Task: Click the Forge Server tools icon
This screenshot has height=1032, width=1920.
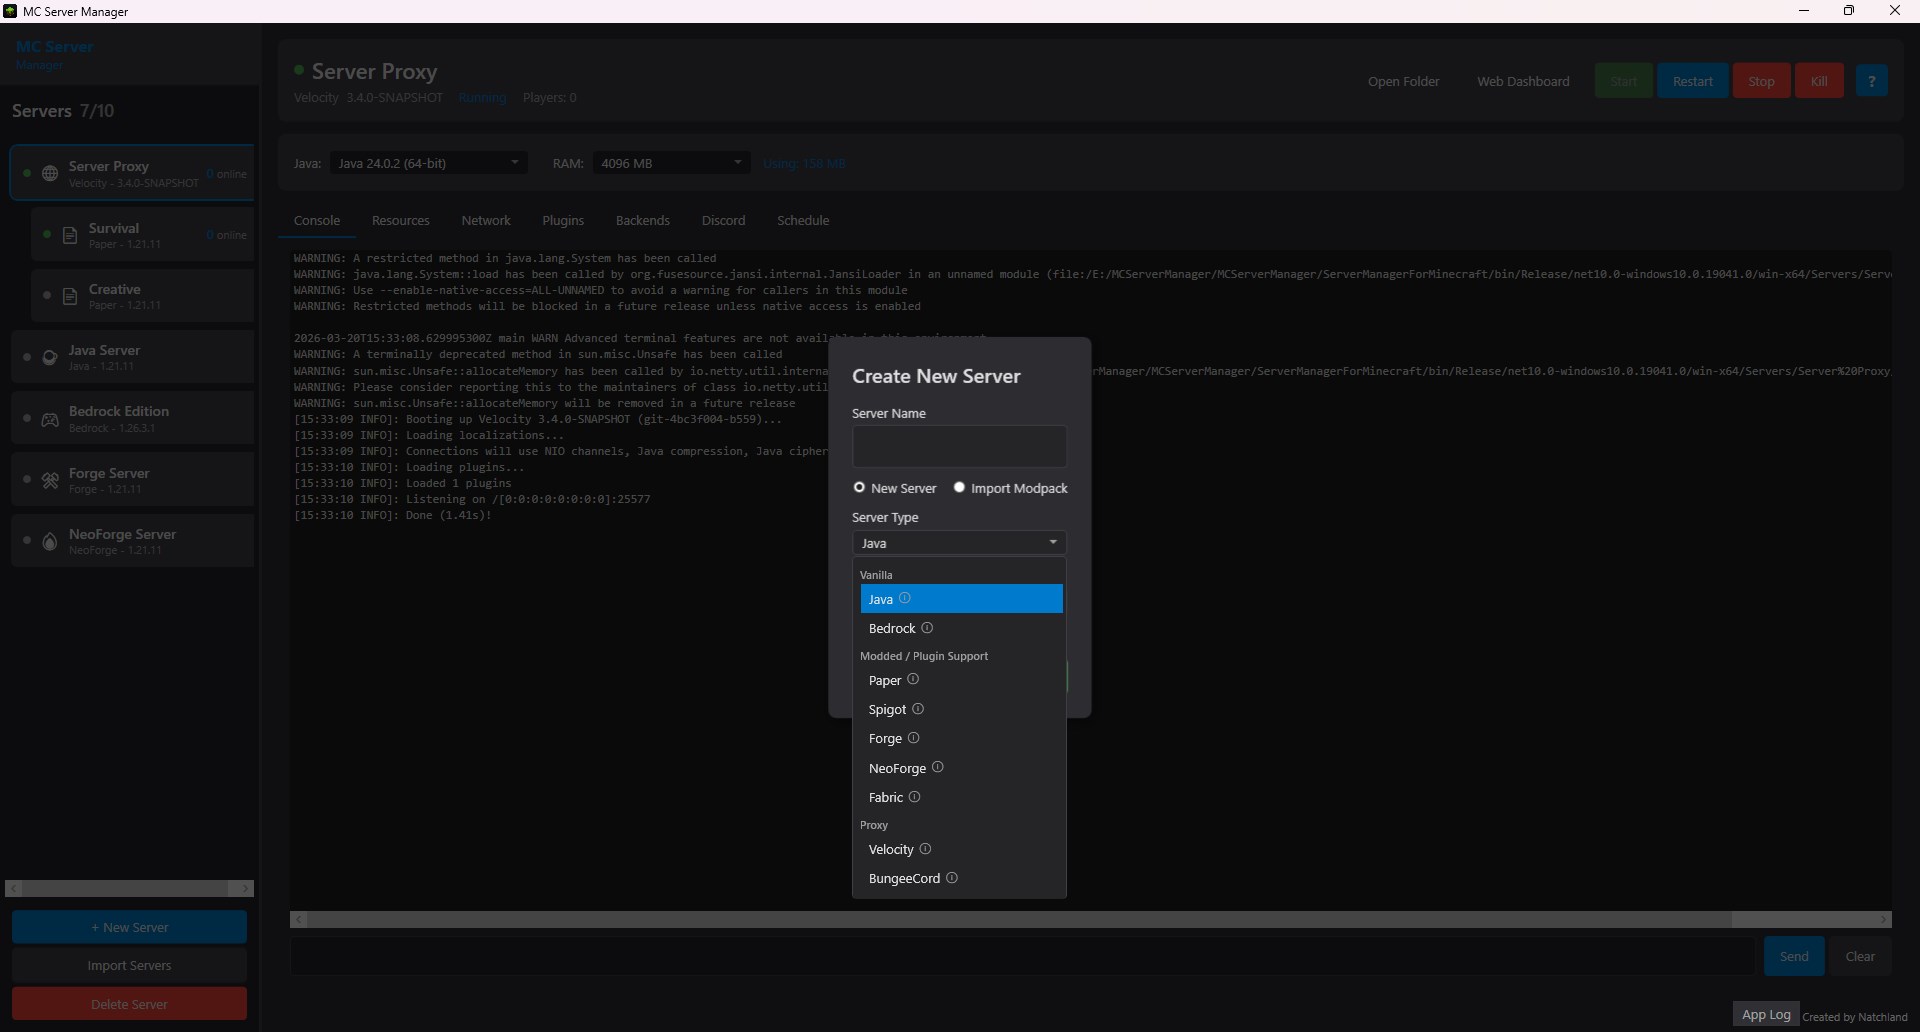Action: 50,481
